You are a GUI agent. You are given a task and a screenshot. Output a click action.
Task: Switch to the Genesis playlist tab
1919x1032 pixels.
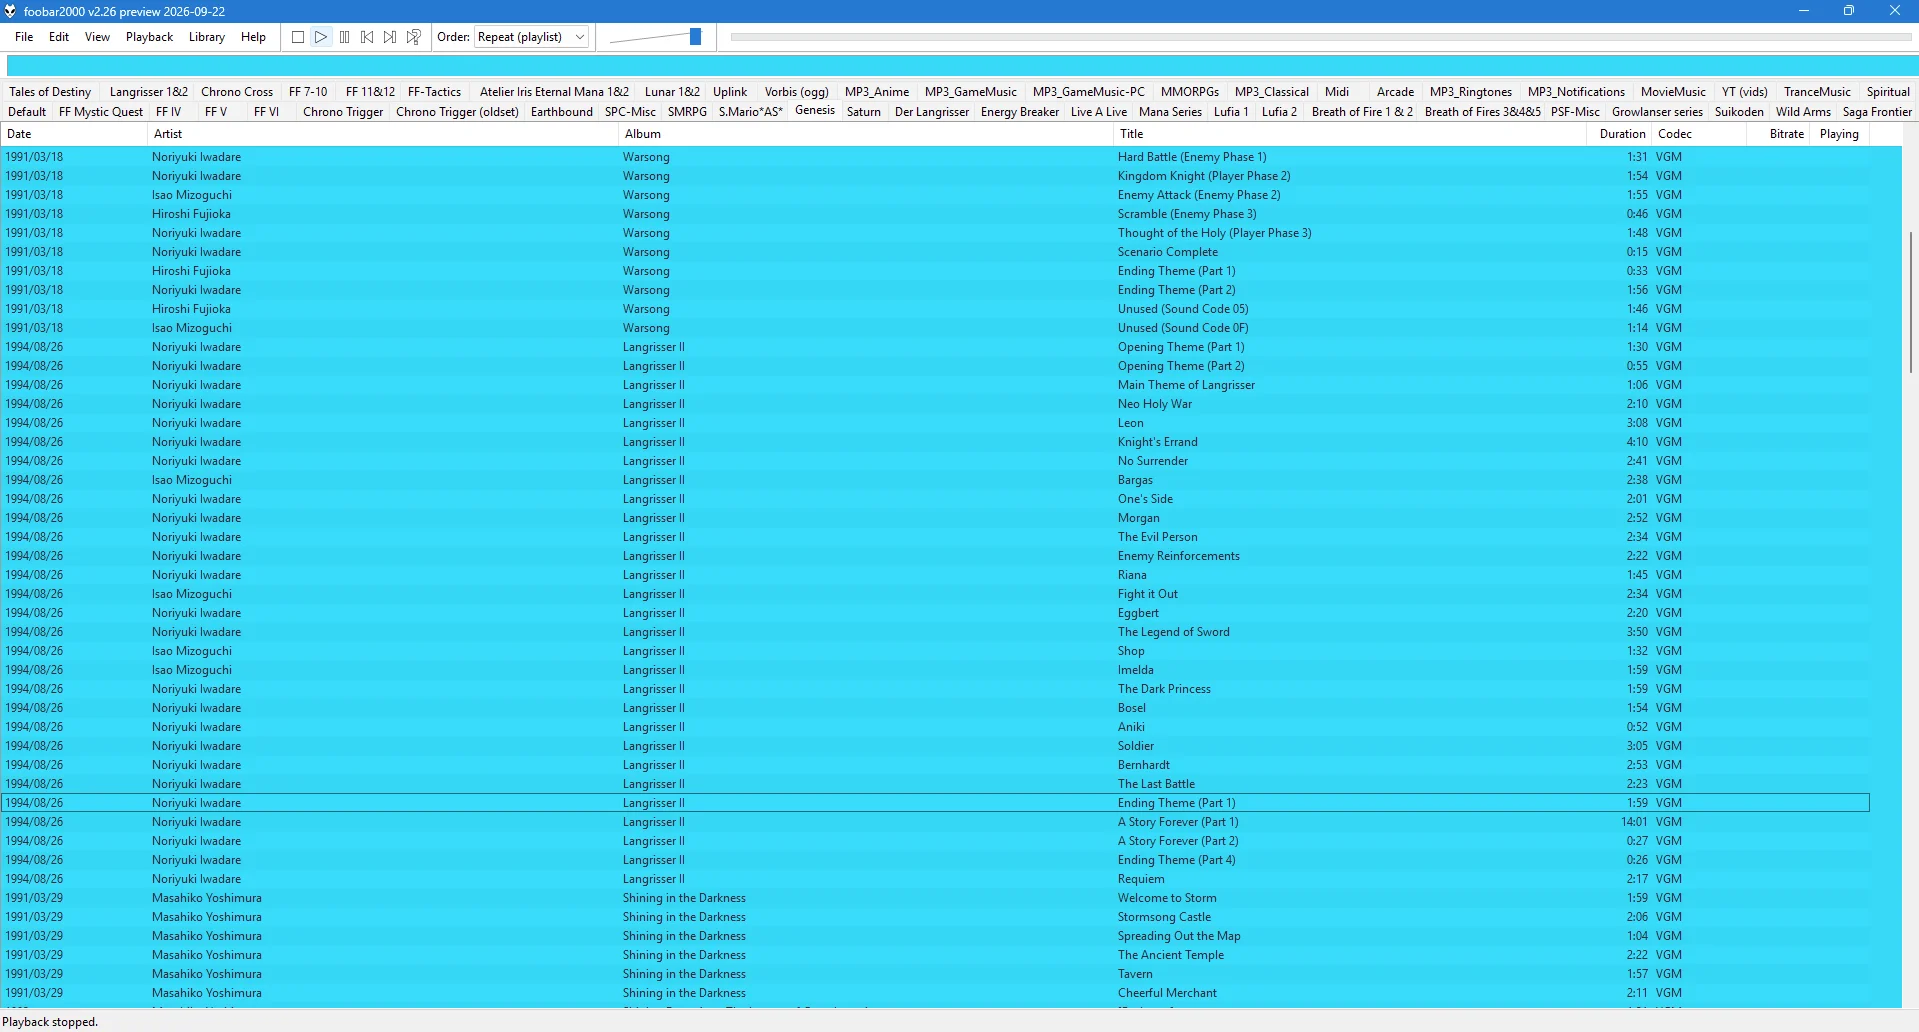(815, 110)
